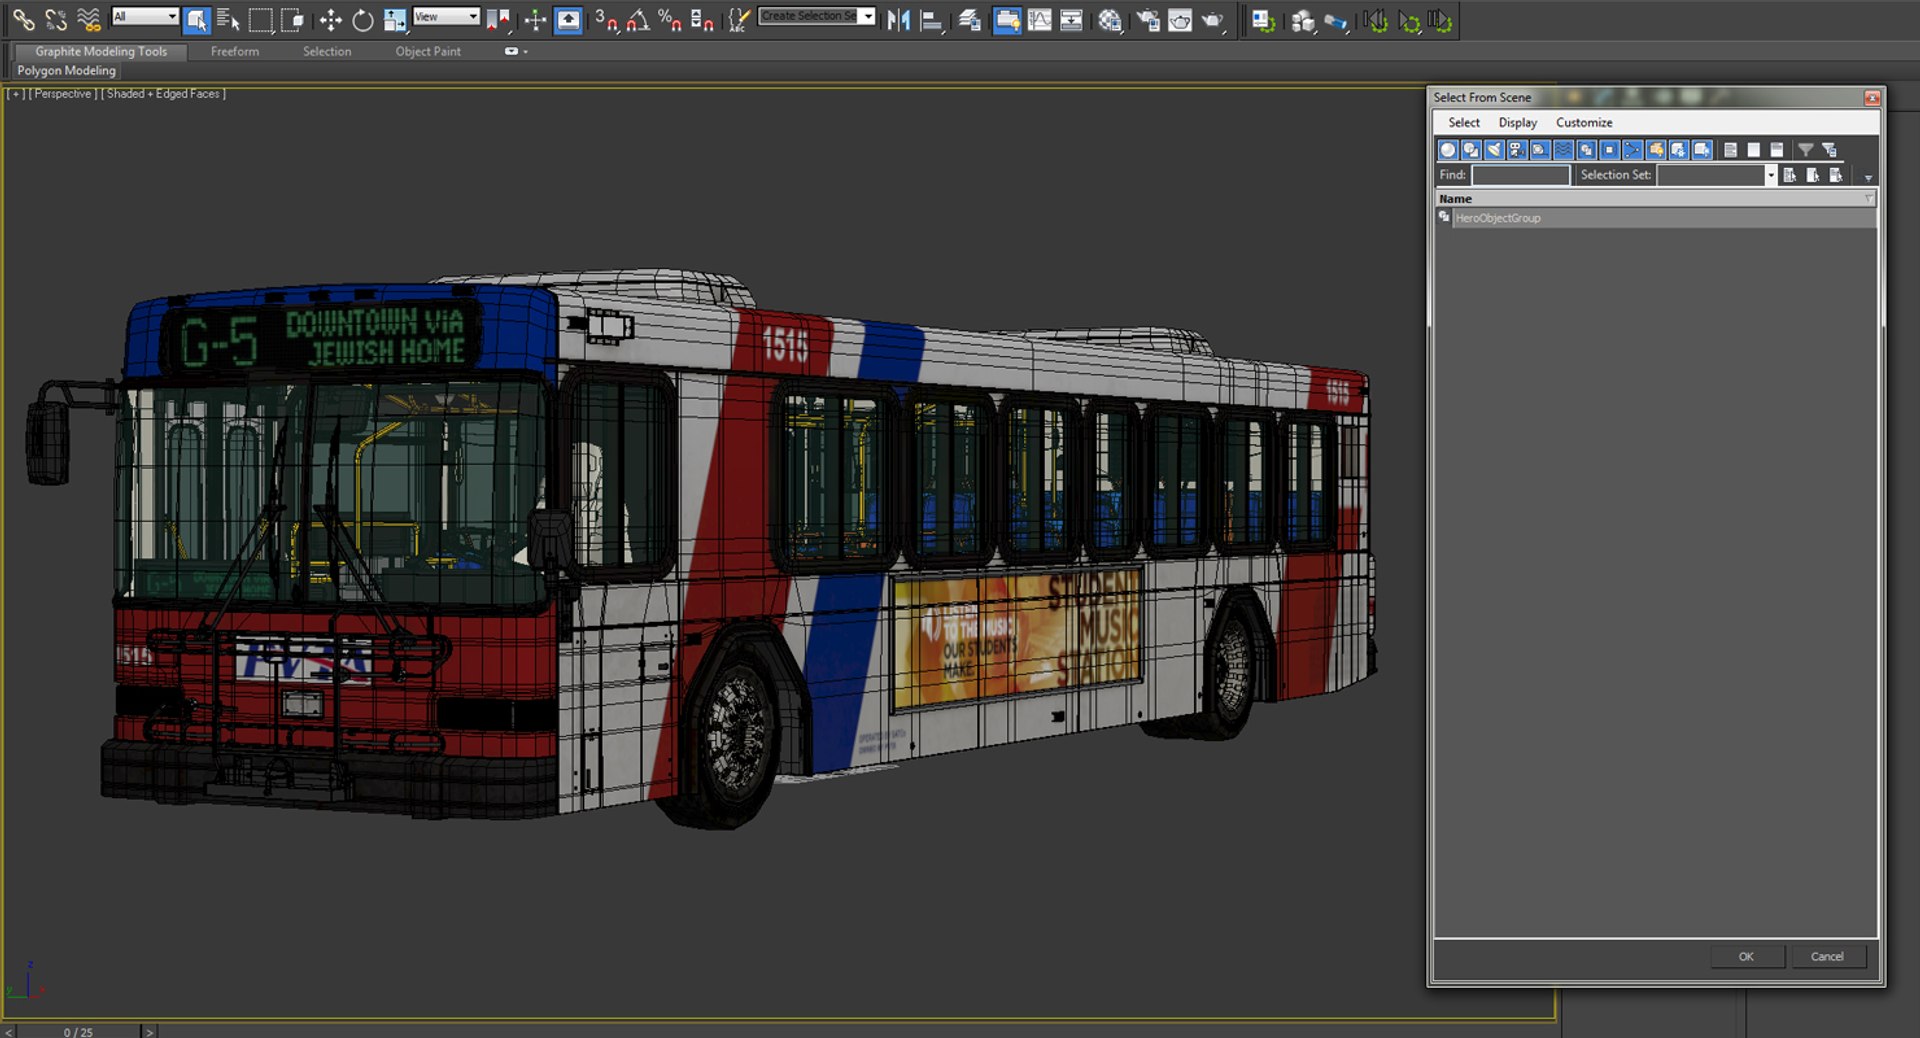Click the Use Pivot Point Center icon
This screenshot has width=1920, height=1038.
[497, 19]
